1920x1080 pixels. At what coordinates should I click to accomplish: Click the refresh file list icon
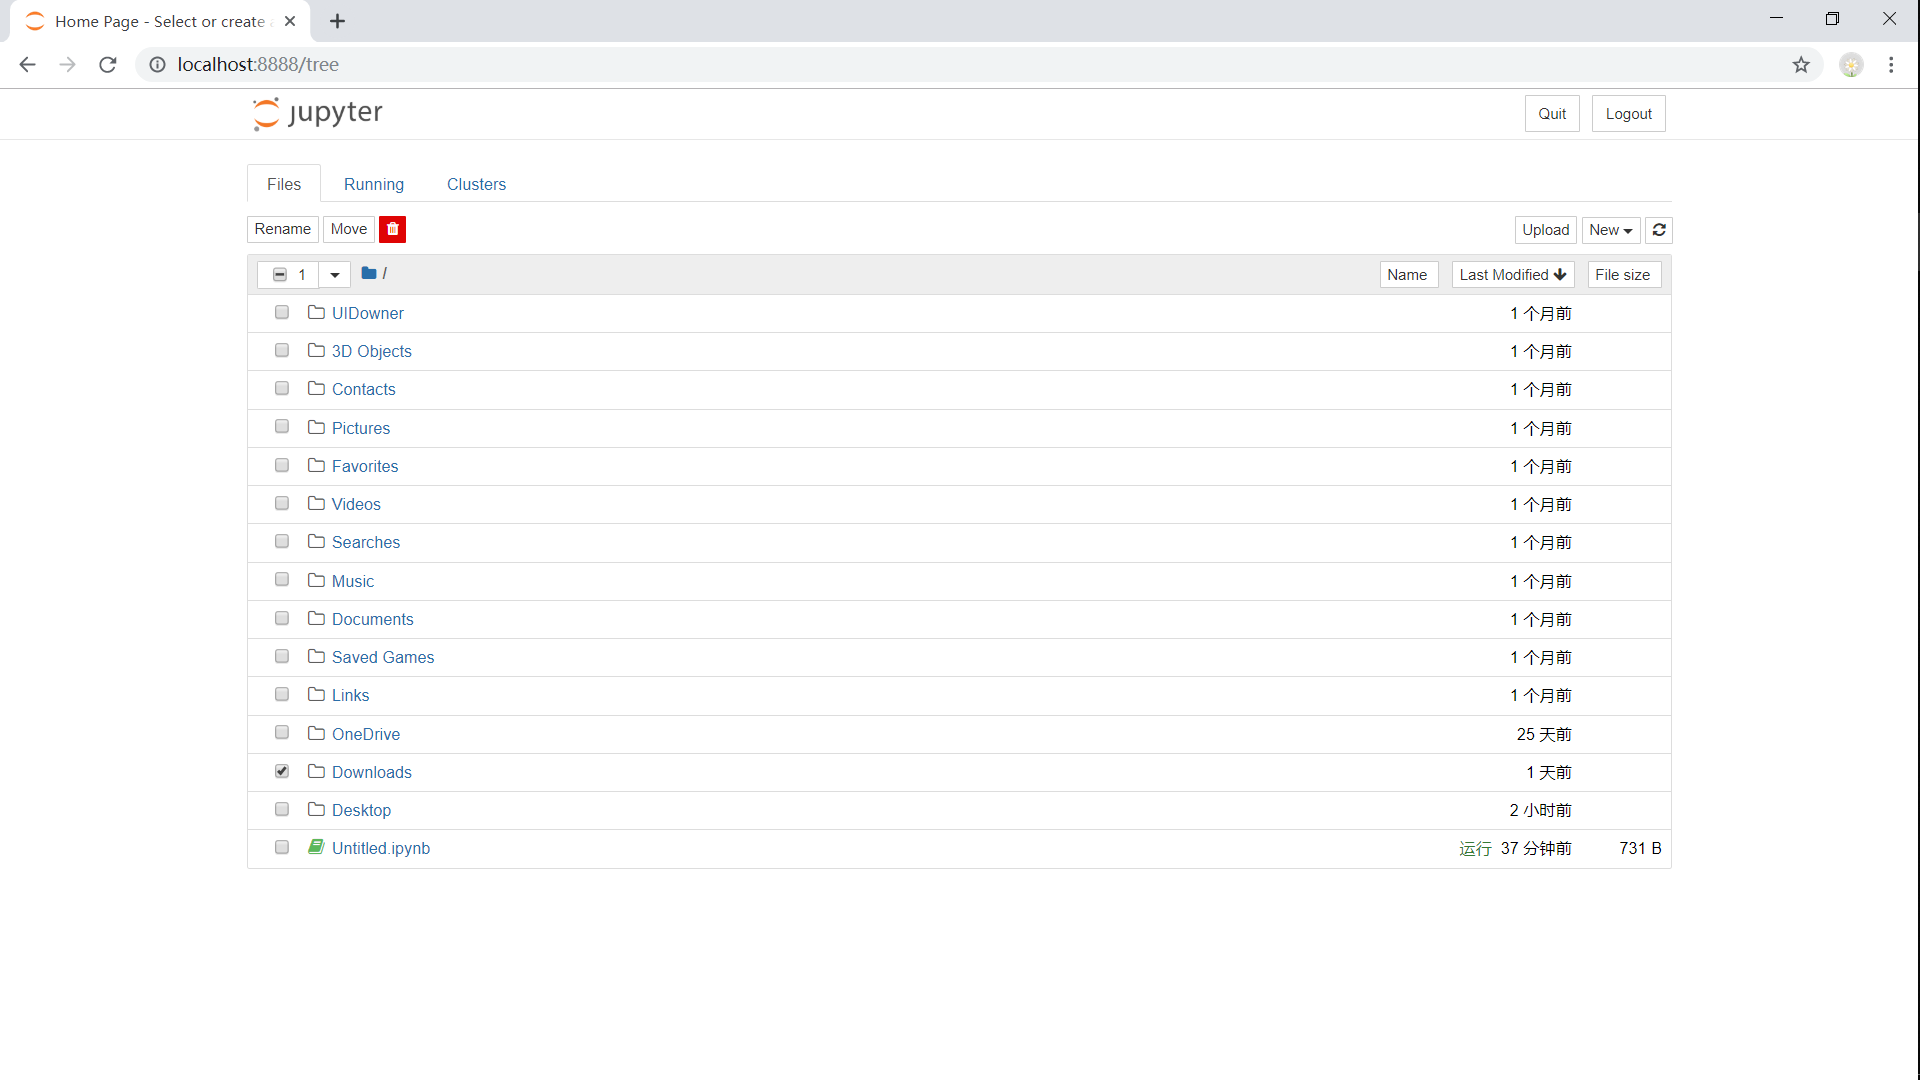(x=1659, y=230)
